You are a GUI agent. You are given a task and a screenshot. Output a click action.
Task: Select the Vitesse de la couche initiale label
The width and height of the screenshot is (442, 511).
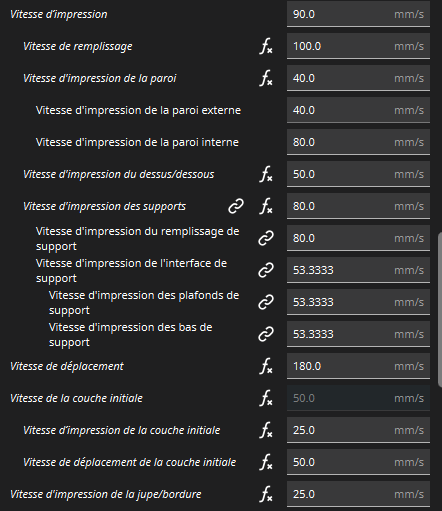pyautogui.click(x=76, y=398)
